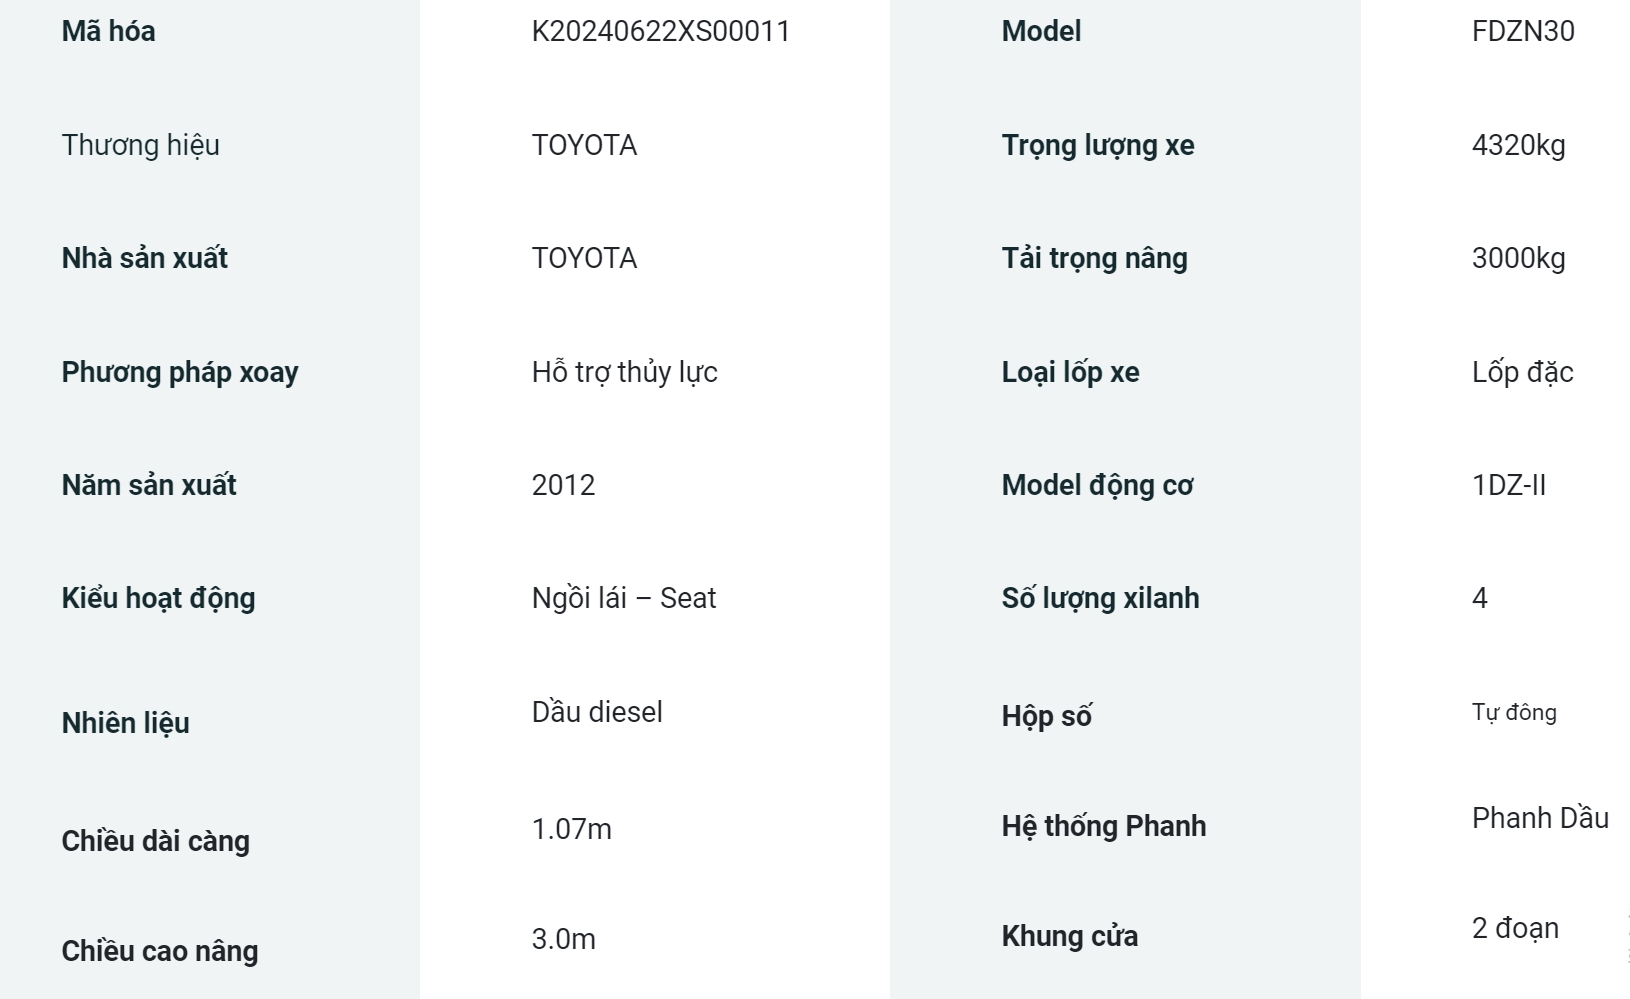This screenshot has width=1630, height=999.
Task: Click the Dầu diesel fuel value
Action: [597, 712]
